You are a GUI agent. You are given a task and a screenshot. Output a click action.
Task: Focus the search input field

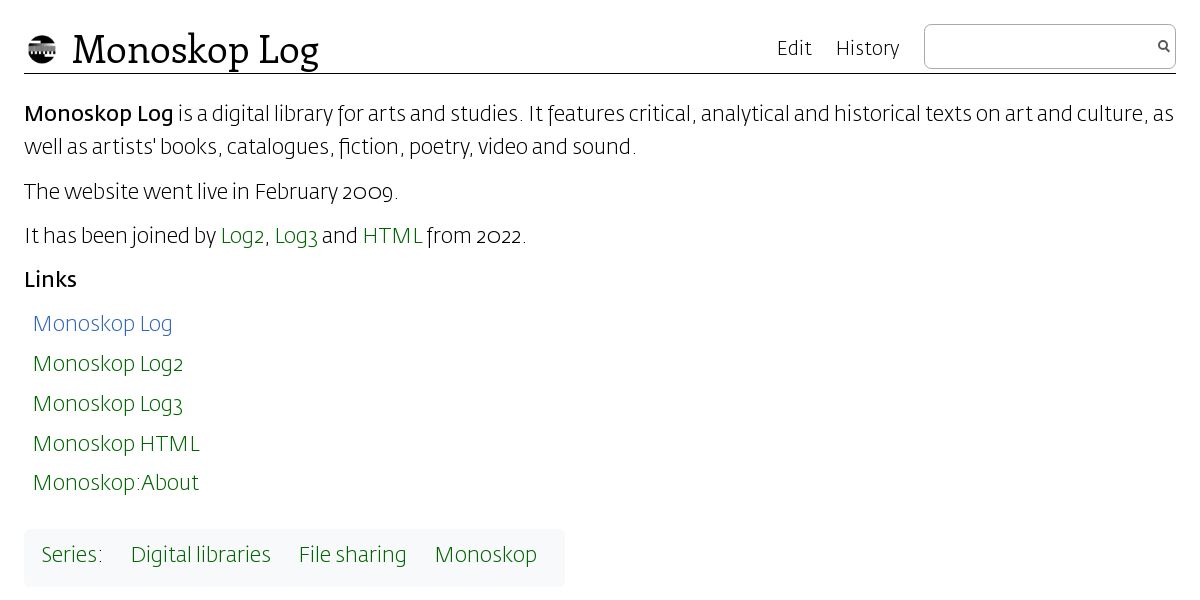point(1040,47)
